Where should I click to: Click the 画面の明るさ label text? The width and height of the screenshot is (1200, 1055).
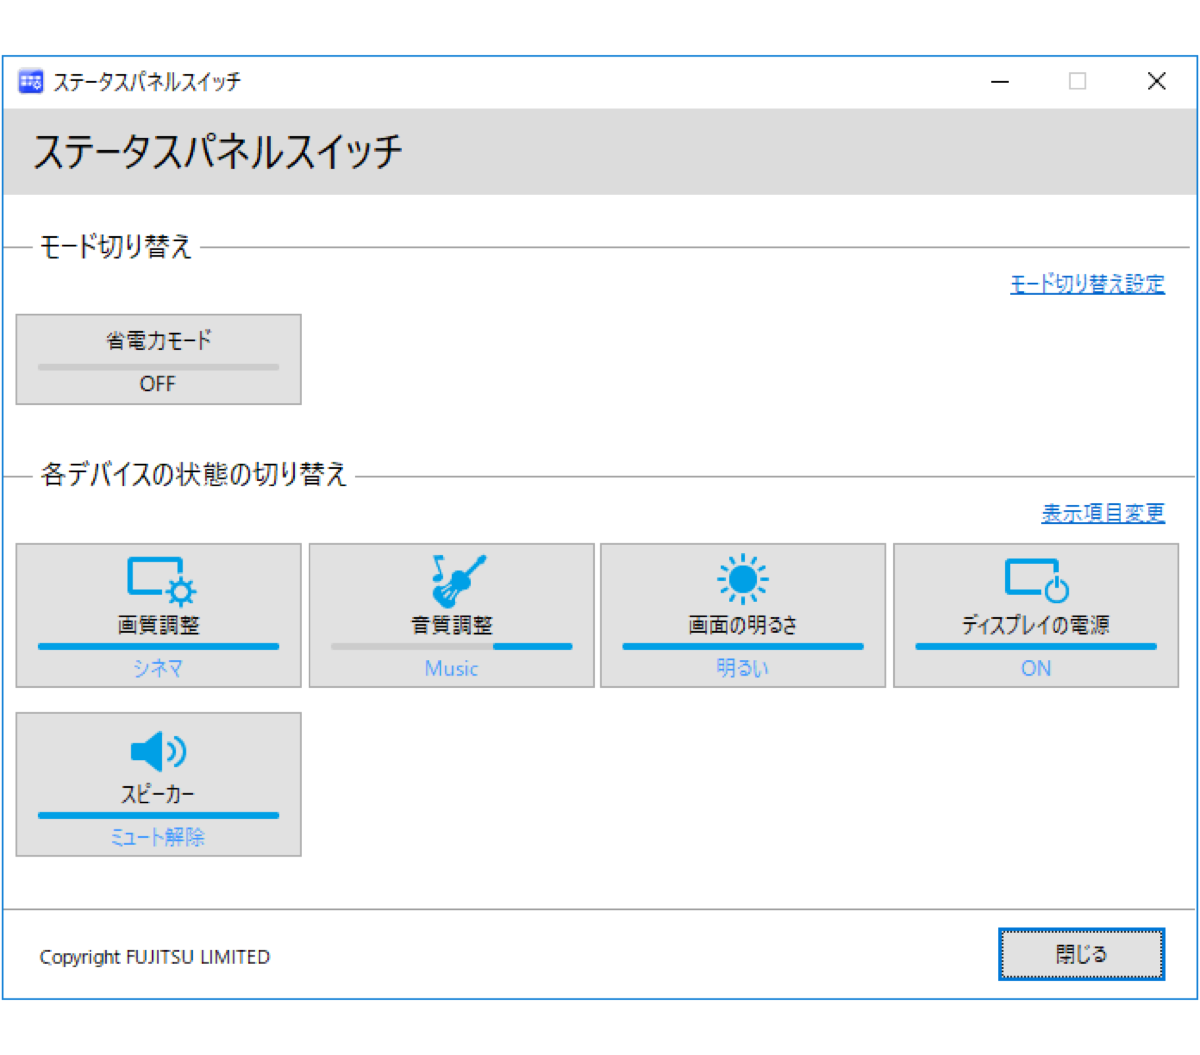[x=742, y=625]
